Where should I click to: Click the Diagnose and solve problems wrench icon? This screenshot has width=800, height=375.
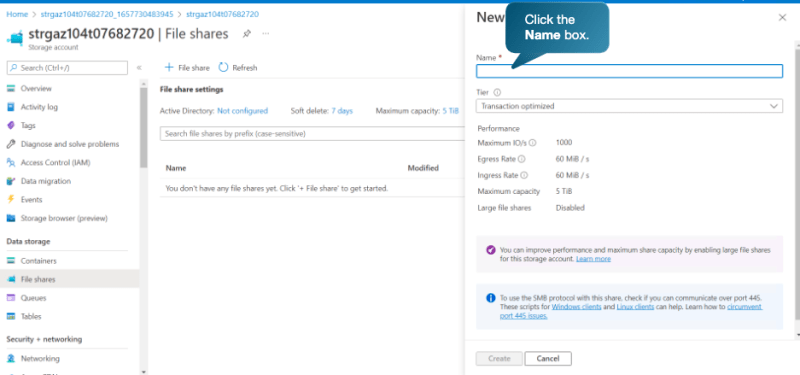(x=11, y=144)
